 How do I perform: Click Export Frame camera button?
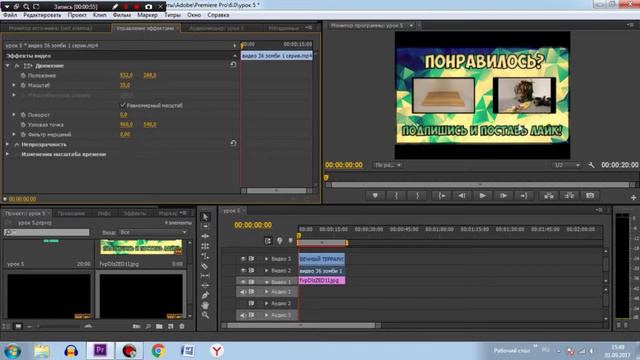pyautogui.click(x=590, y=196)
